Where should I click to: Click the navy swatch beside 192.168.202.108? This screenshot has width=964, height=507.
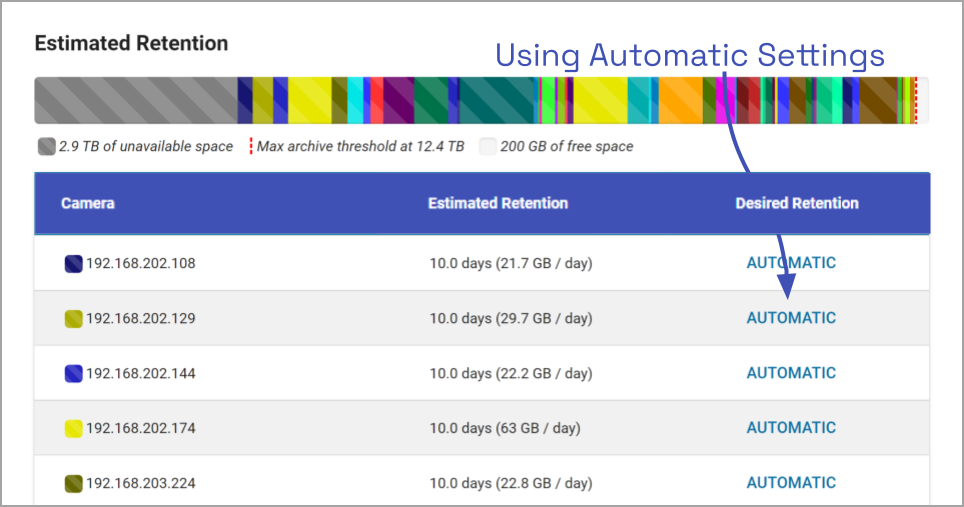point(73,264)
